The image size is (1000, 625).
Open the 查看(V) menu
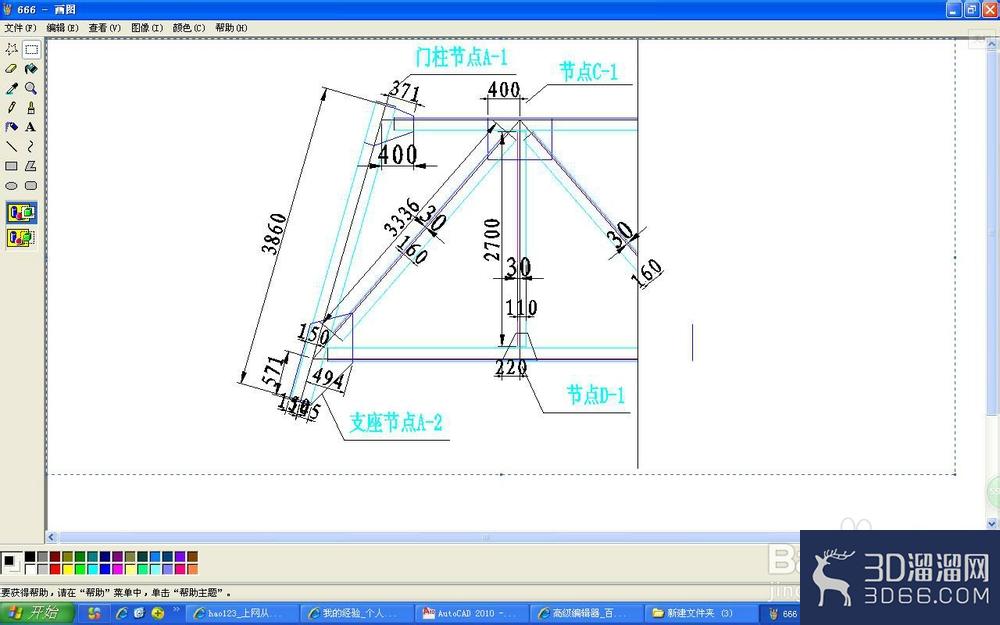pyautogui.click(x=105, y=28)
